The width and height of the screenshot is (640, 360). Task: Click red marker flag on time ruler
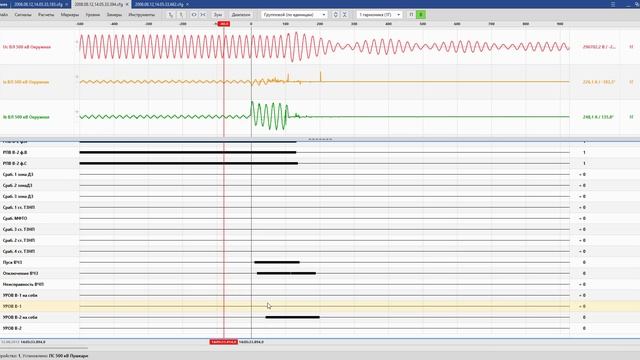pyautogui.click(x=224, y=24)
